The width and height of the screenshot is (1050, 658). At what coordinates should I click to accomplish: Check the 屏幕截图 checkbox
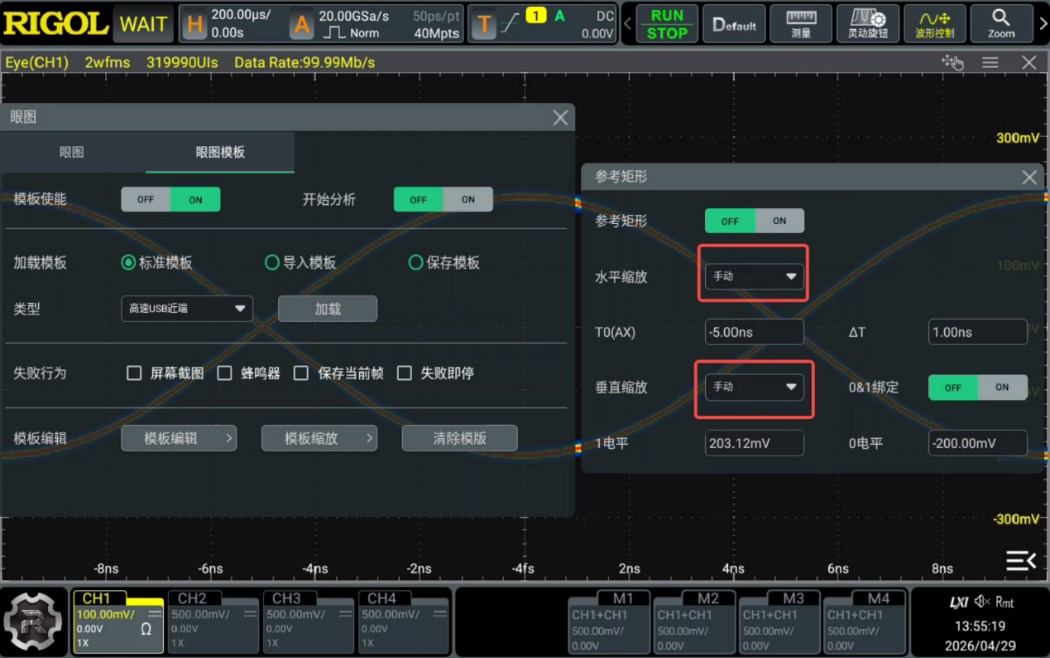point(134,373)
